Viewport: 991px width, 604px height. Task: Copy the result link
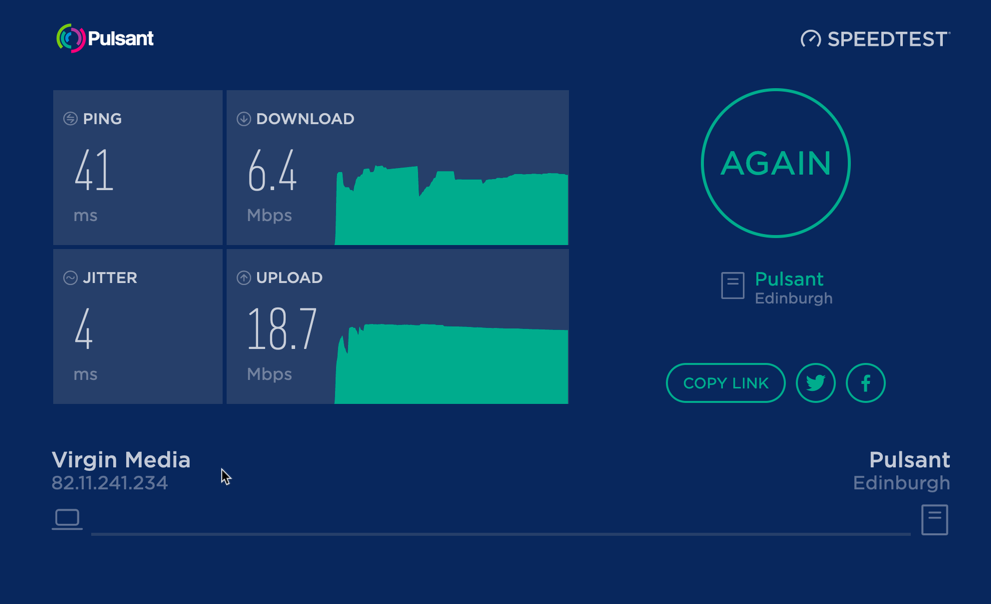pos(726,383)
